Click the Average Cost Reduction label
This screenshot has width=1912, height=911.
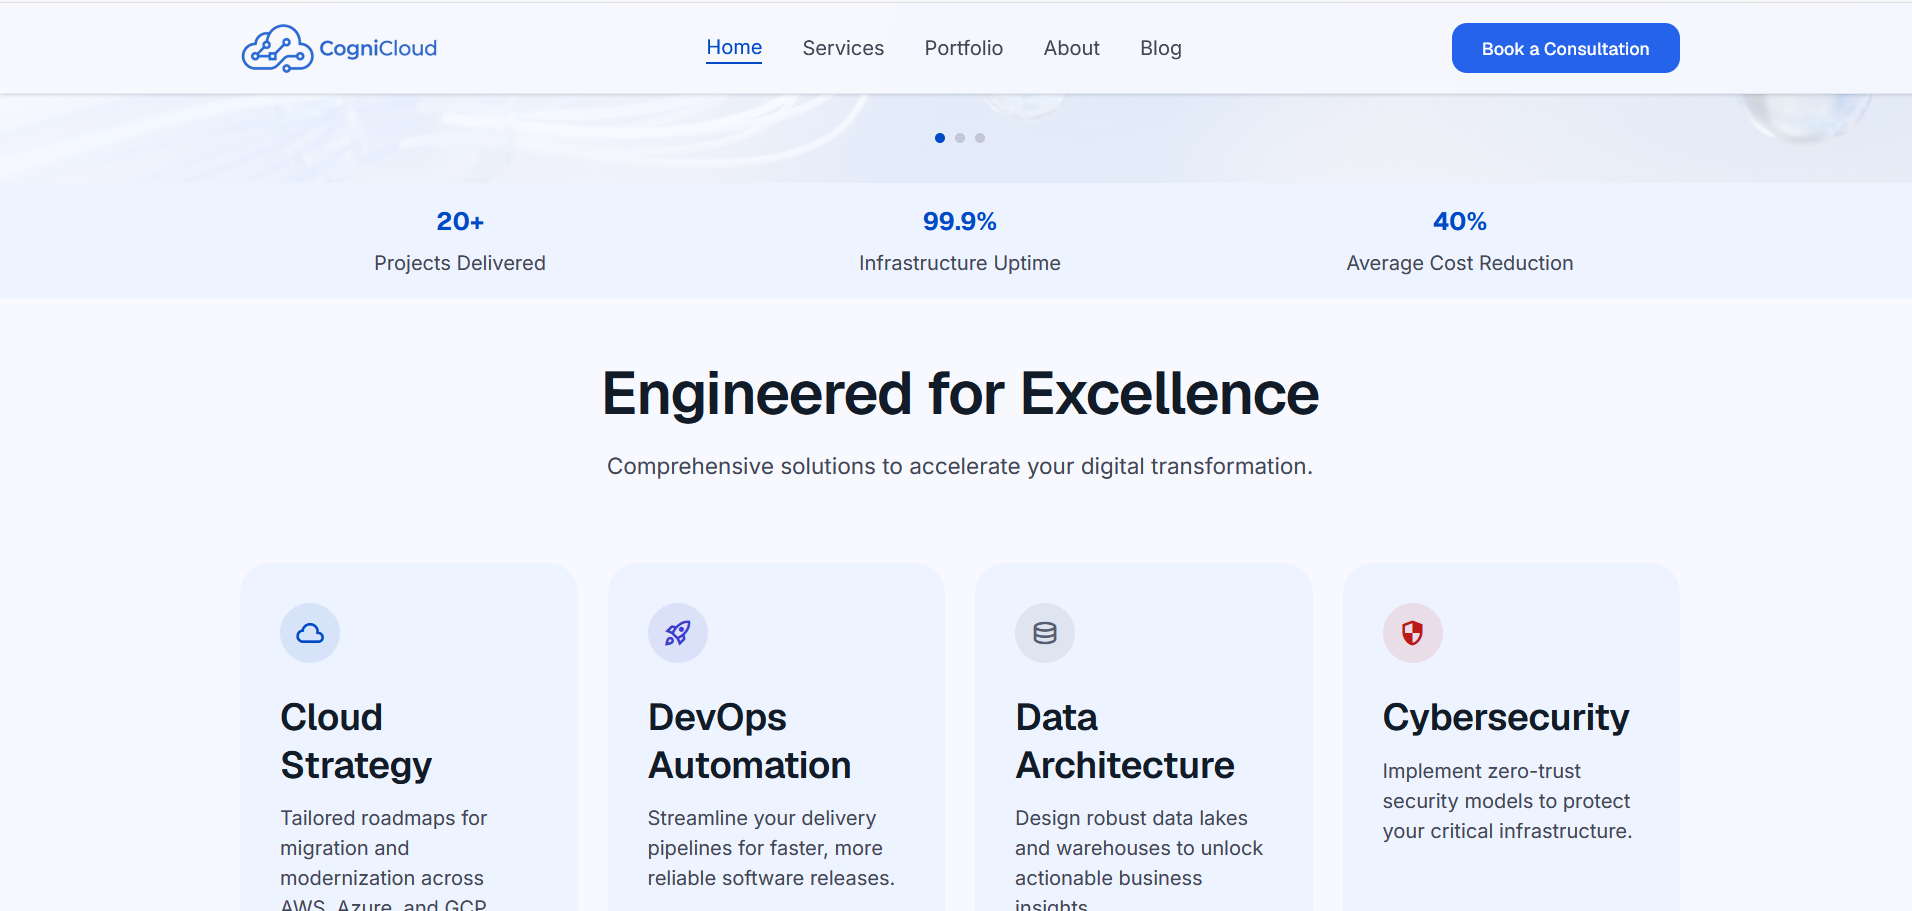pyautogui.click(x=1460, y=263)
